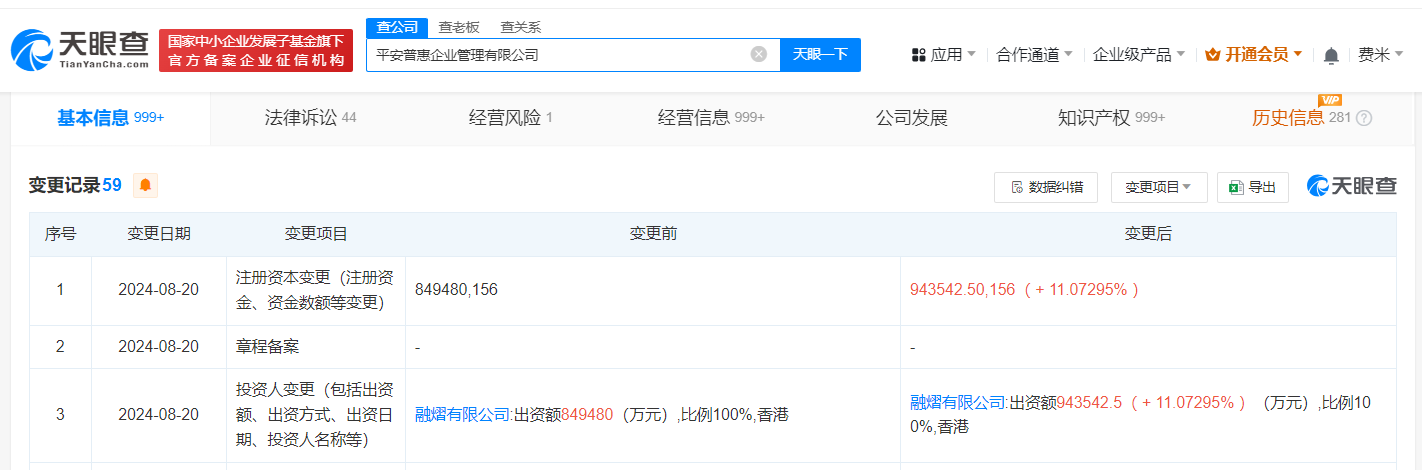Switch to the 查关系 search tab
1422x470 pixels.
pos(520,28)
